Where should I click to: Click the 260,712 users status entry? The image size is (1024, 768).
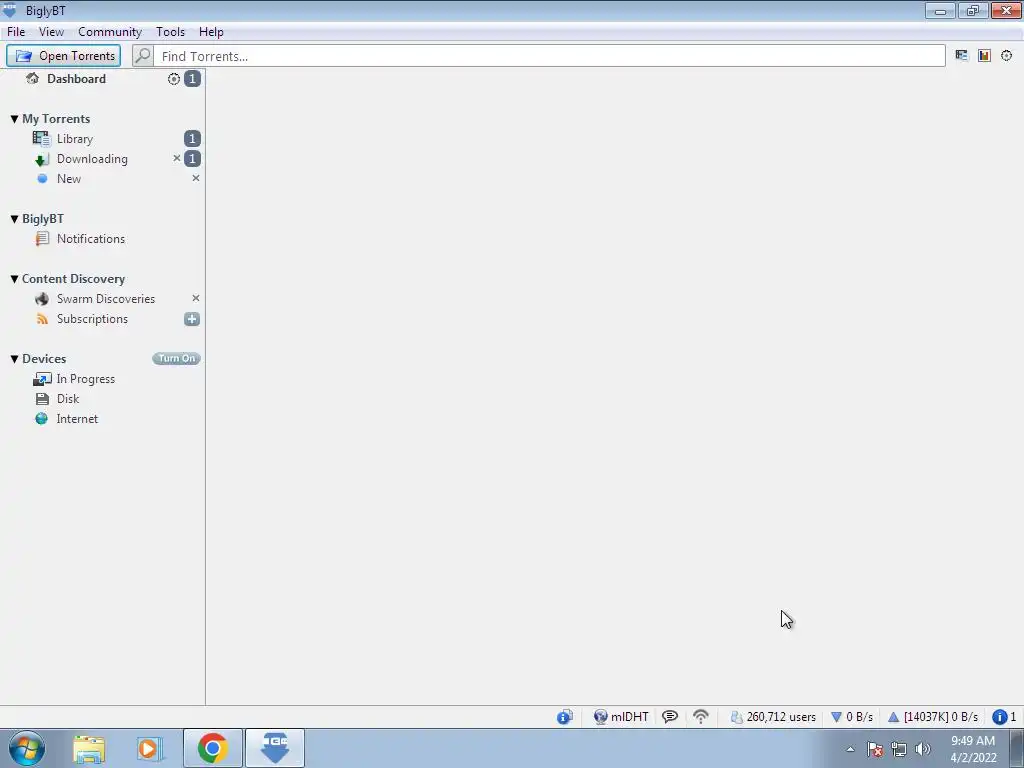pyautogui.click(x=773, y=716)
